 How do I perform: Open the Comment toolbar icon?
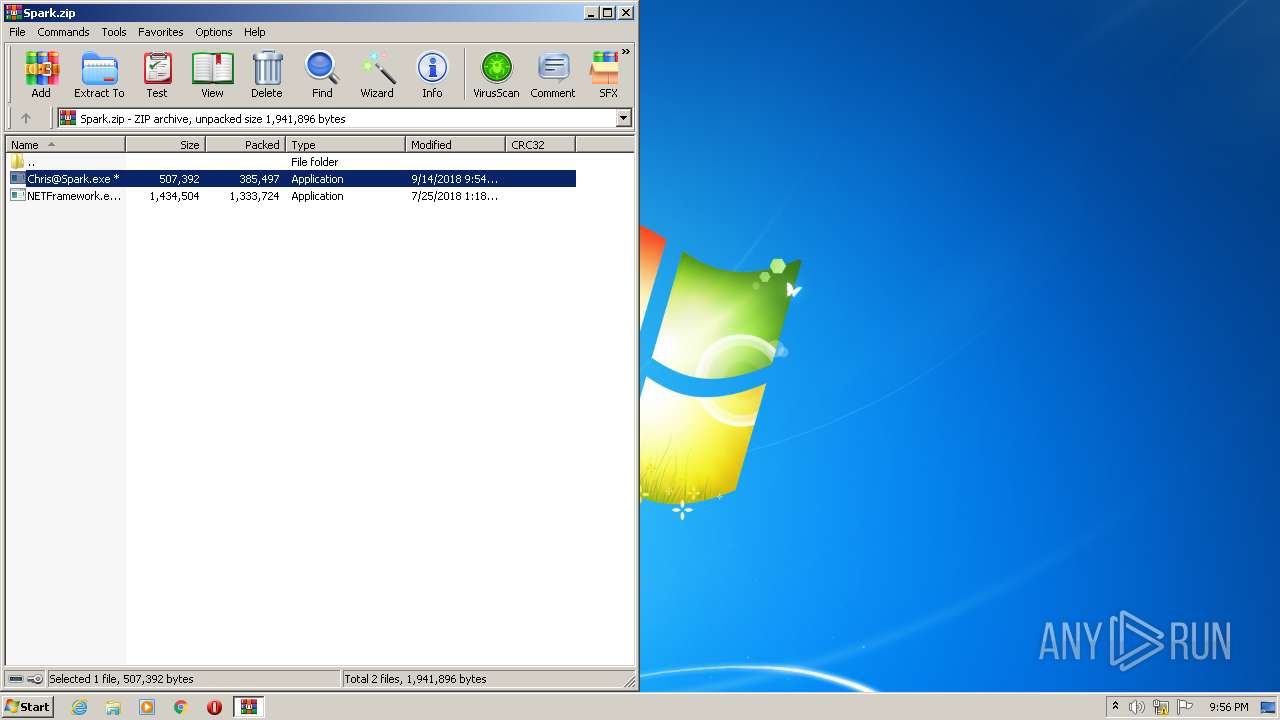click(553, 75)
